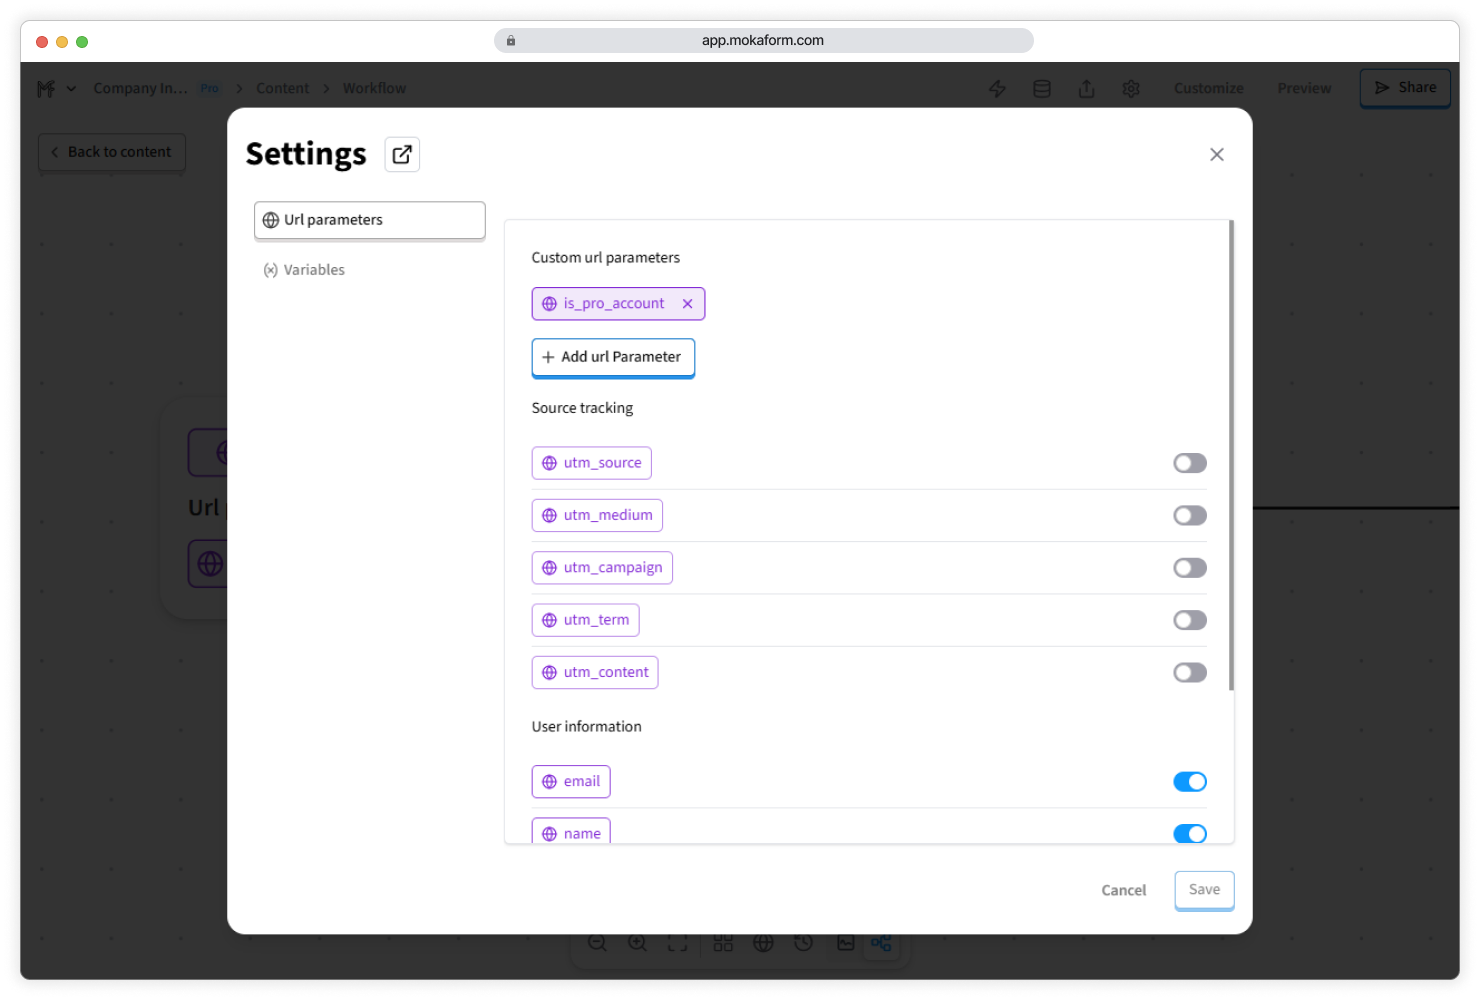Open the history clock icon on canvas toolbar

click(x=803, y=943)
